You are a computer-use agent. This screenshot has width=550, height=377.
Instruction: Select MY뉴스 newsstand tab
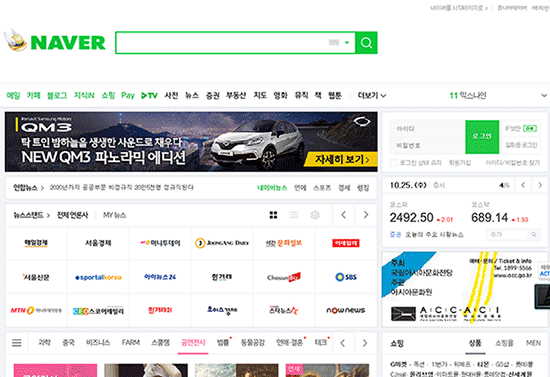tap(114, 215)
